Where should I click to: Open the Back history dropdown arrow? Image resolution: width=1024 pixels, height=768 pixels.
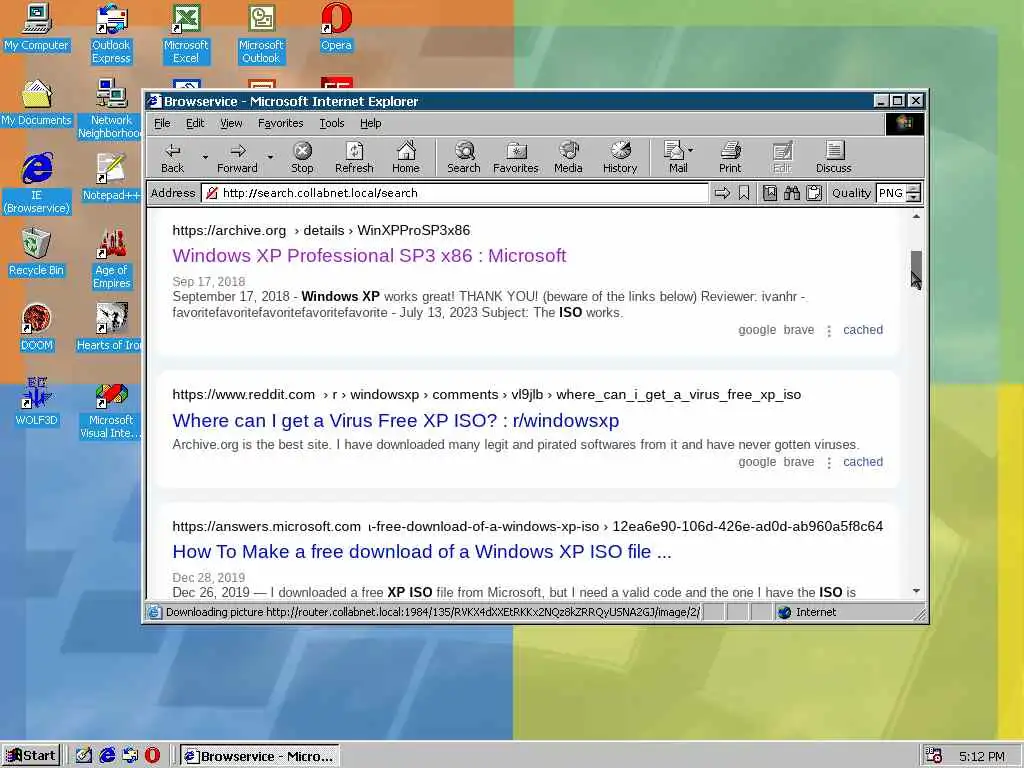[x=205, y=157]
